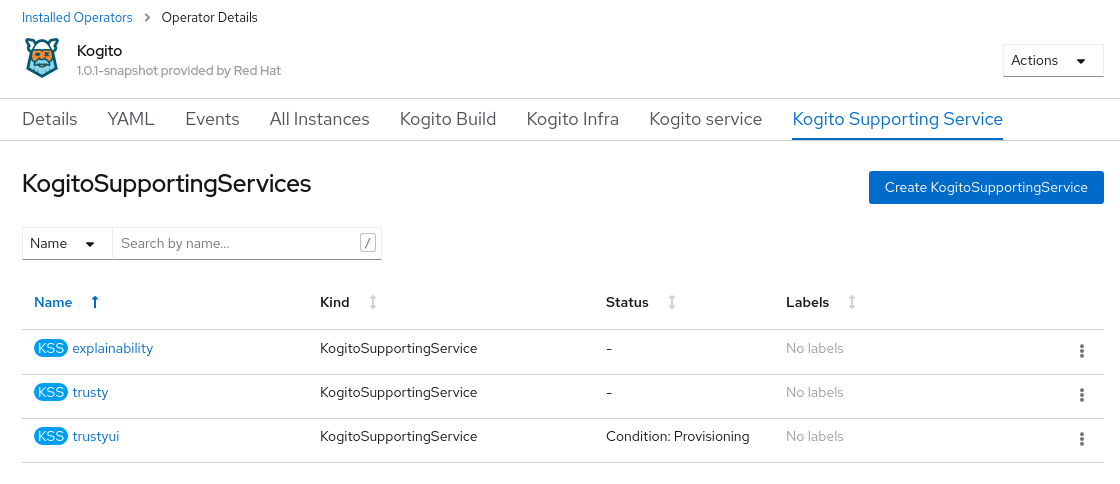1120x484 pixels.
Task: Open the Kogito service tab
Action: click(x=706, y=119)
